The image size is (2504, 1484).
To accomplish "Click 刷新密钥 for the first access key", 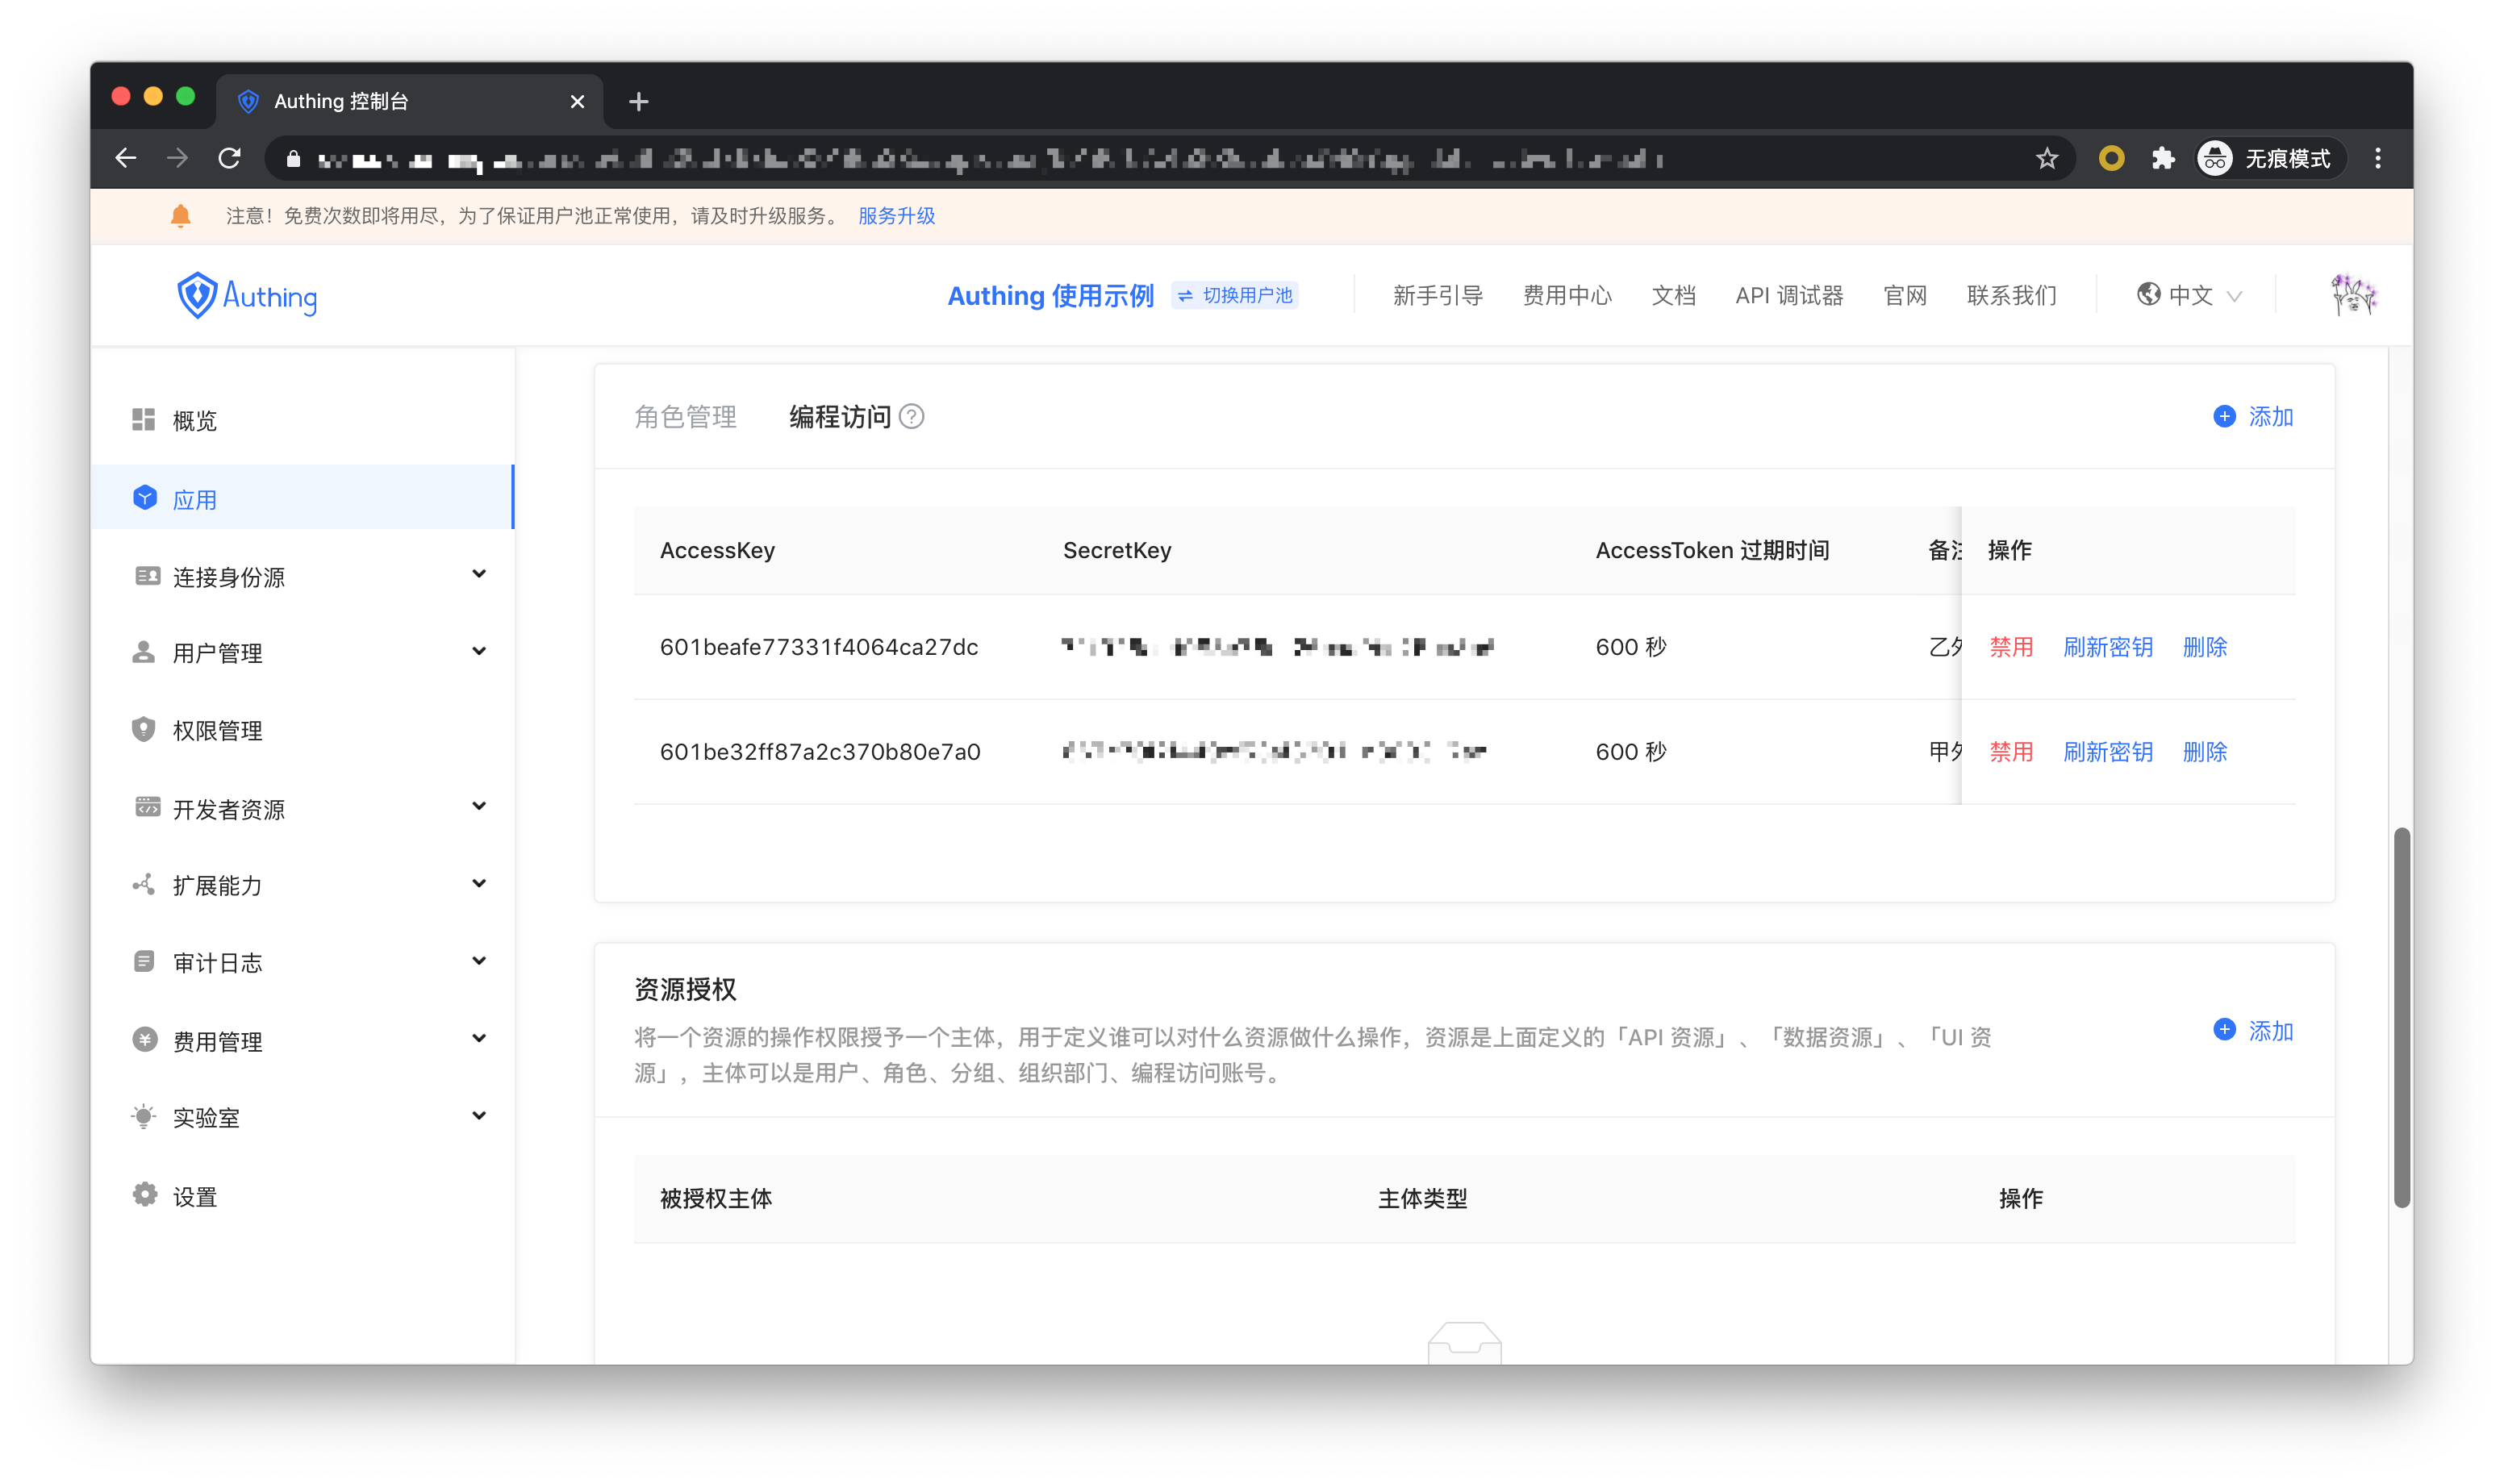I will [2107, 647].
